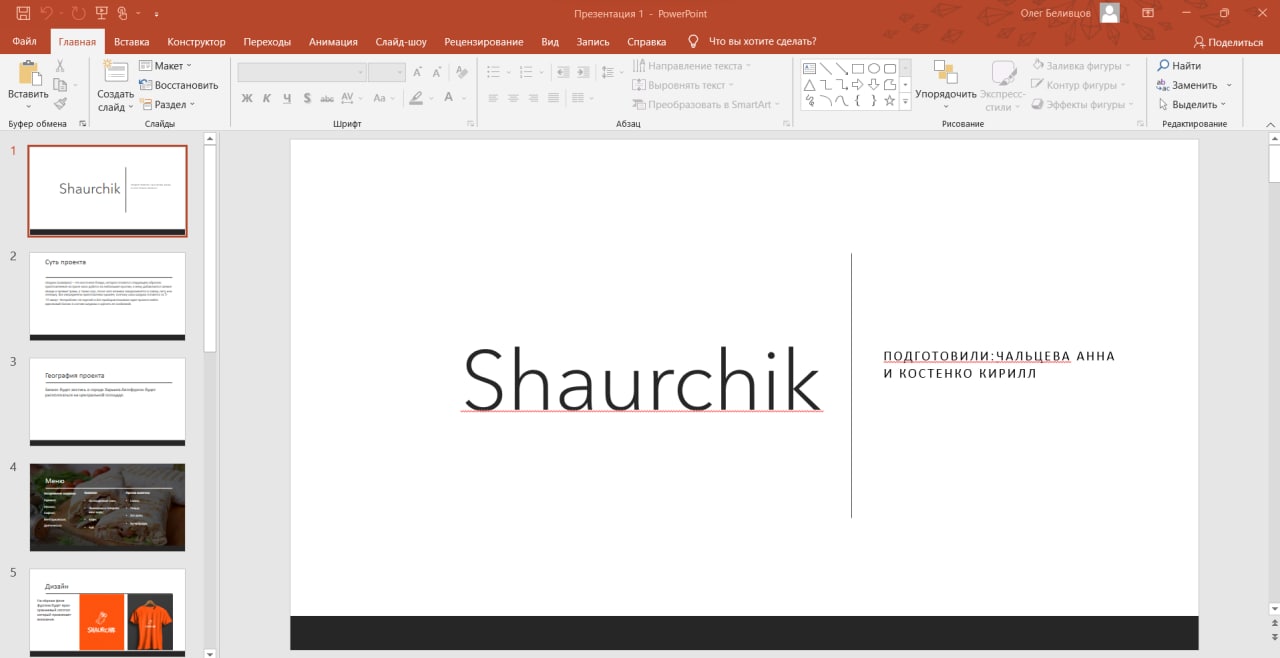Click the Поделиться share button
The height and width of the screenshot is (658, 1280).
click(1229, 42)
